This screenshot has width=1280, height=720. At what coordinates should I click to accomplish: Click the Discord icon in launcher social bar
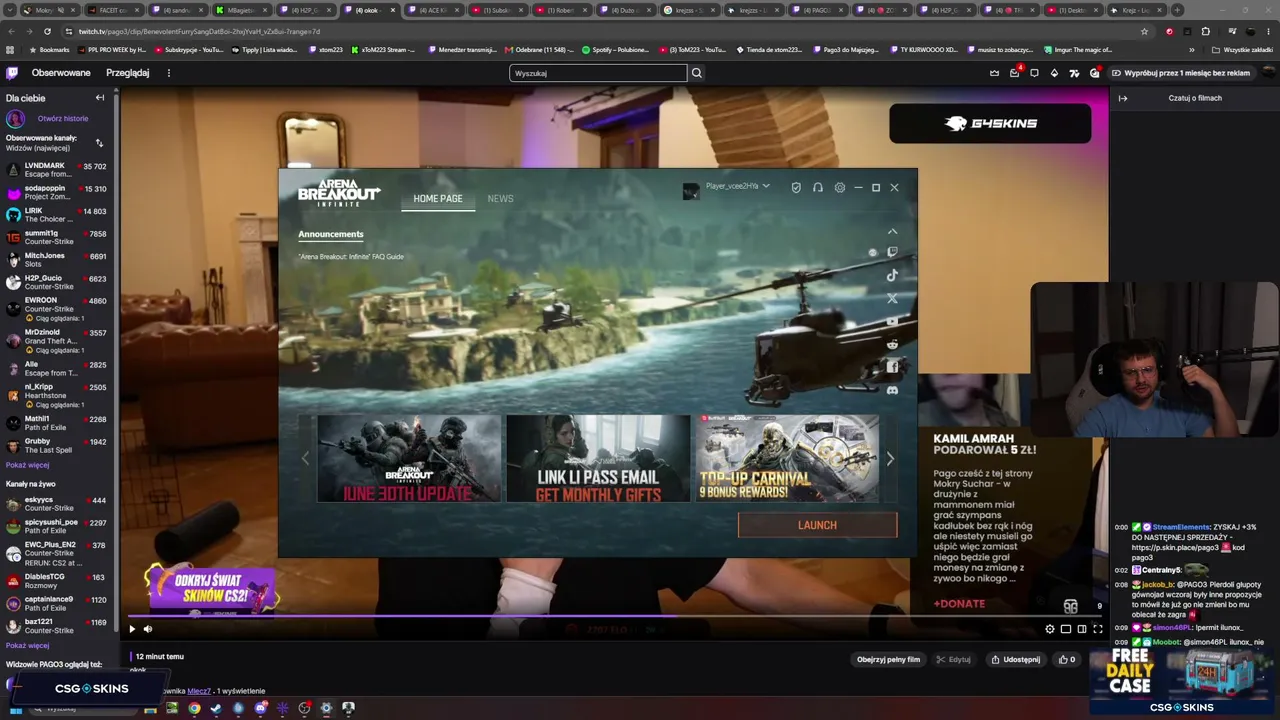click(x=892, y=390)
